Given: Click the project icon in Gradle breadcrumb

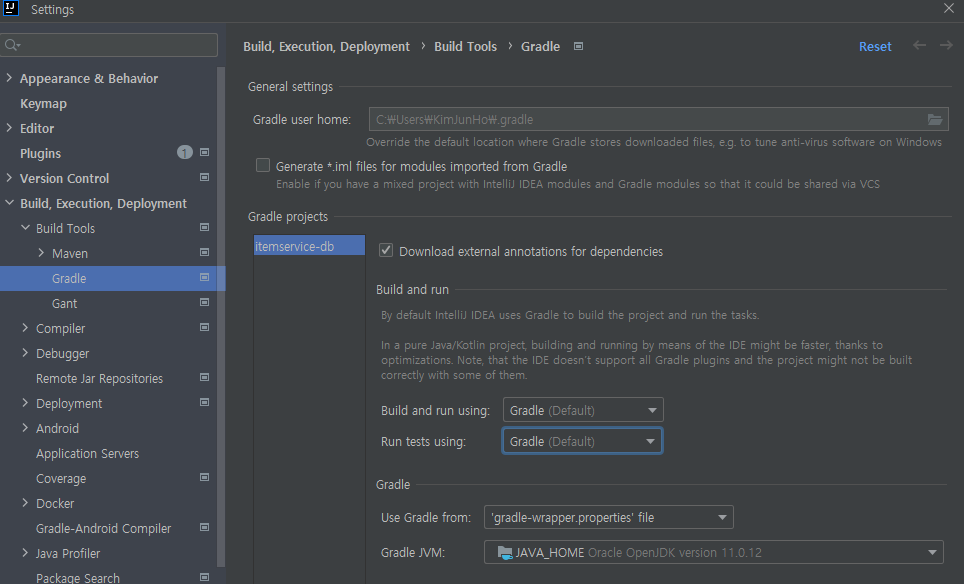Looking at the screenshot, I should coord(578,46).
